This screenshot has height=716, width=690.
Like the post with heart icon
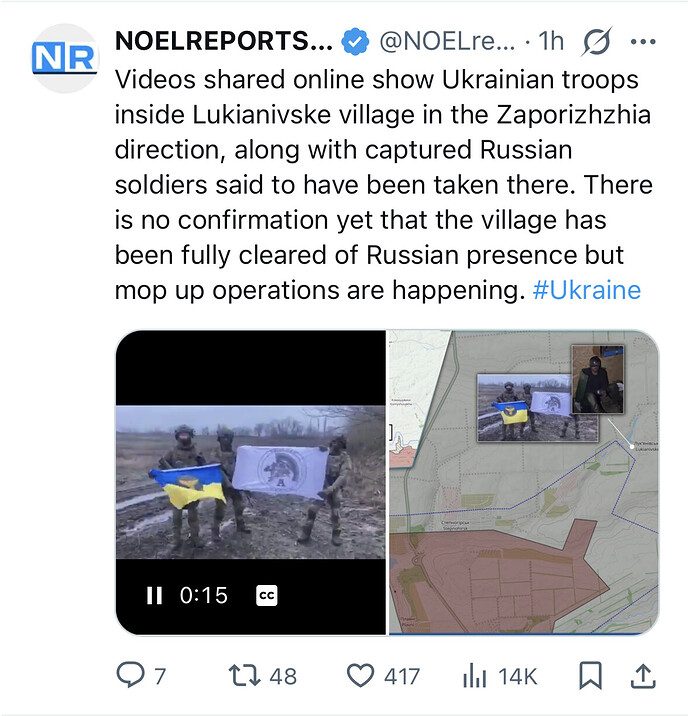[360, 677]
